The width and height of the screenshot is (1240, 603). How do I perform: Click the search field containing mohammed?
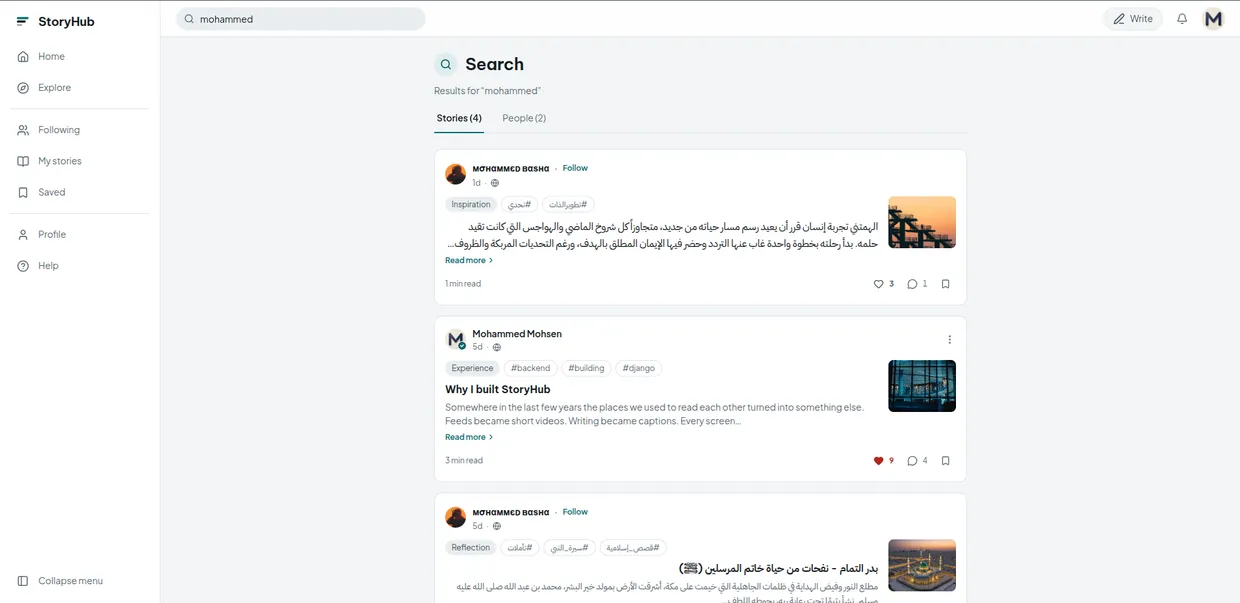pyautogui.click(x=301, y=19)
